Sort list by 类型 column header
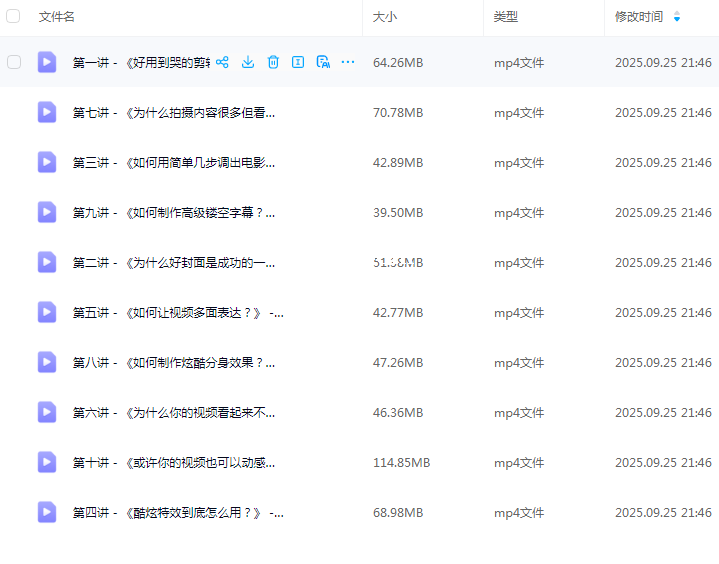719x564 pixels. point(506,17)
